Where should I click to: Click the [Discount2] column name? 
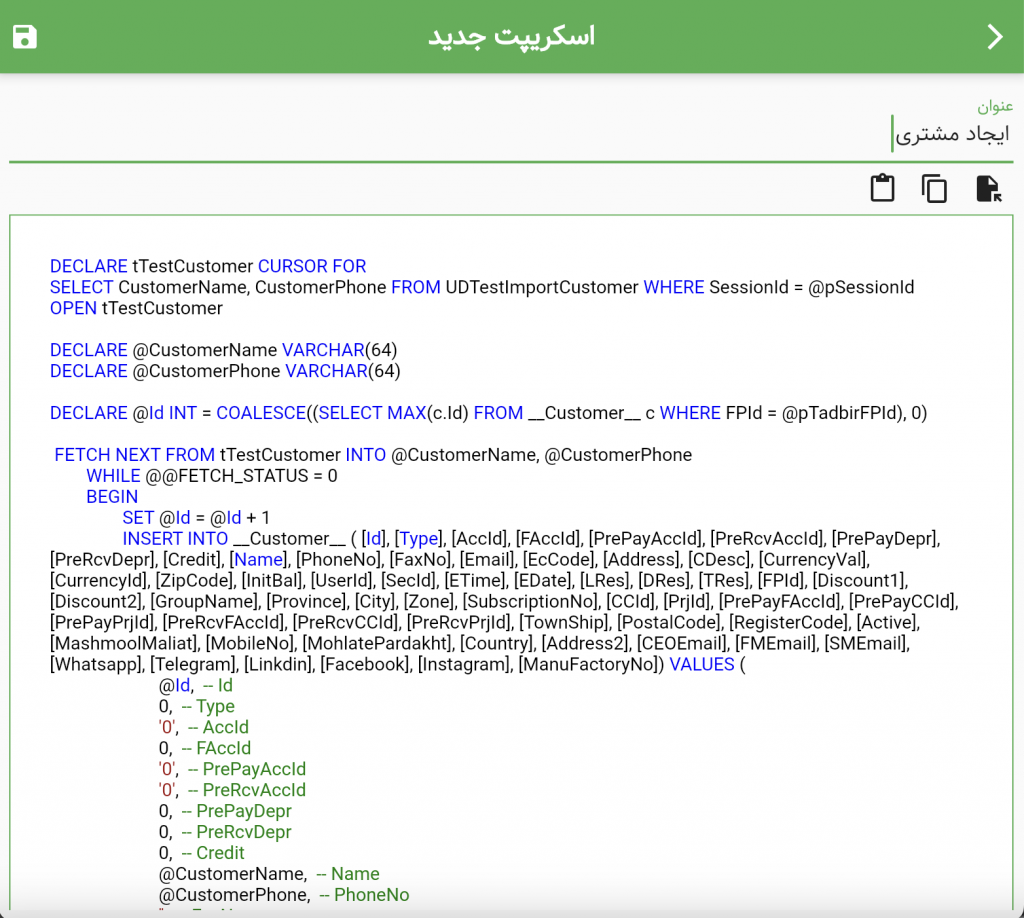[96, 601]
